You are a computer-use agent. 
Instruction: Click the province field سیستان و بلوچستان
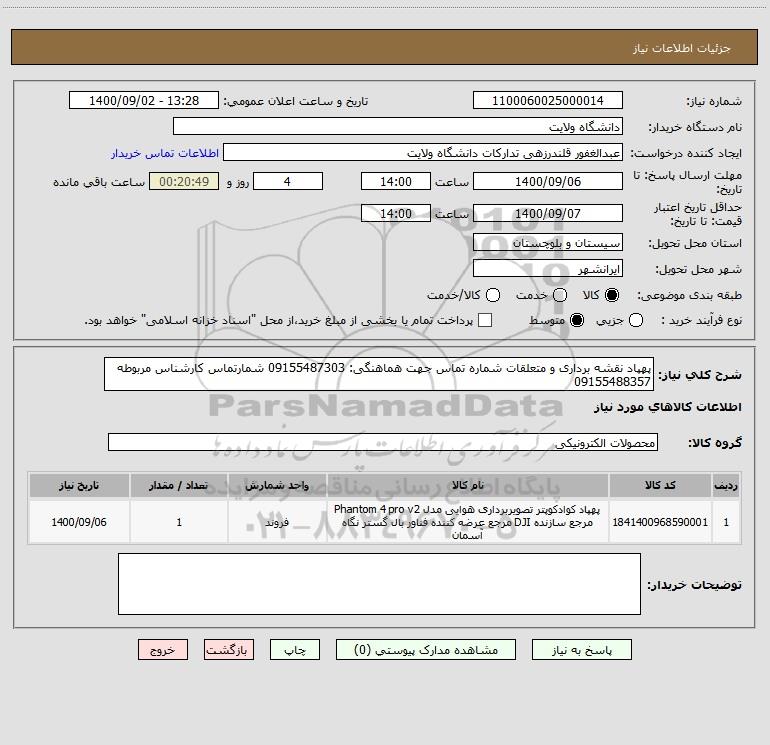[x=548, y=242]
